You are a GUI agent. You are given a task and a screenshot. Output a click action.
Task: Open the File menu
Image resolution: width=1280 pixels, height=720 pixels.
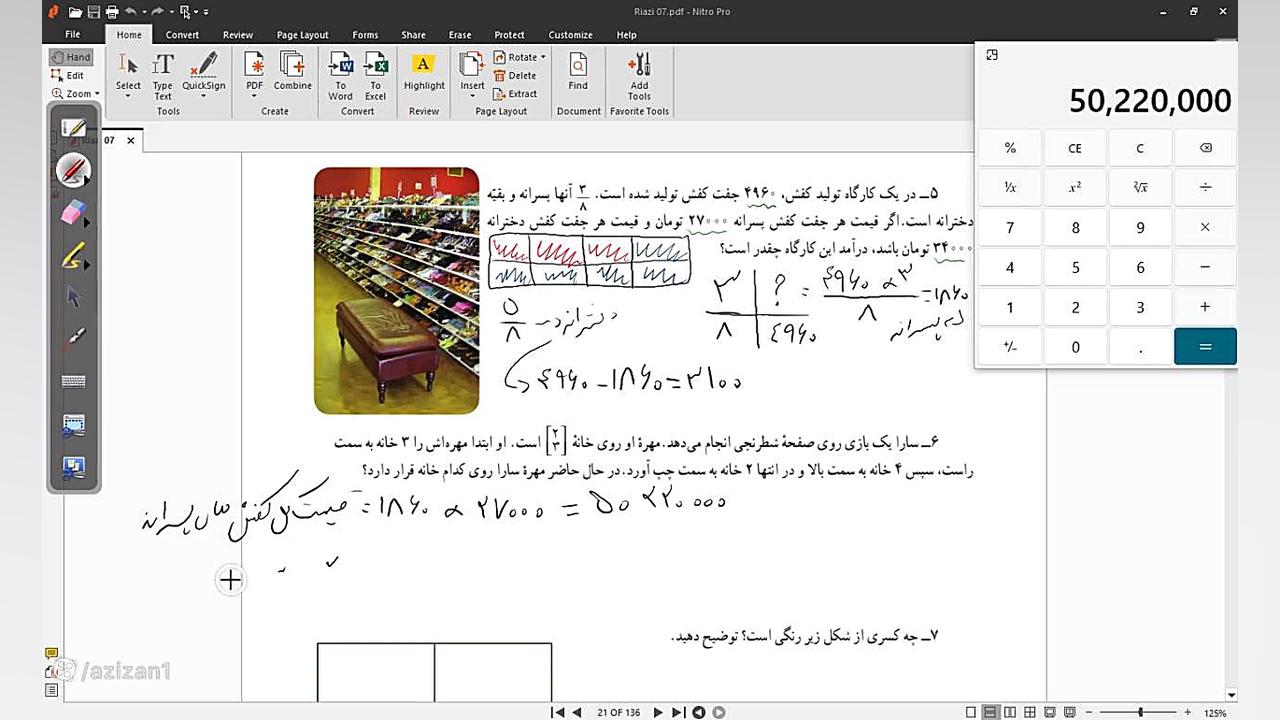(x=73, y=34)
